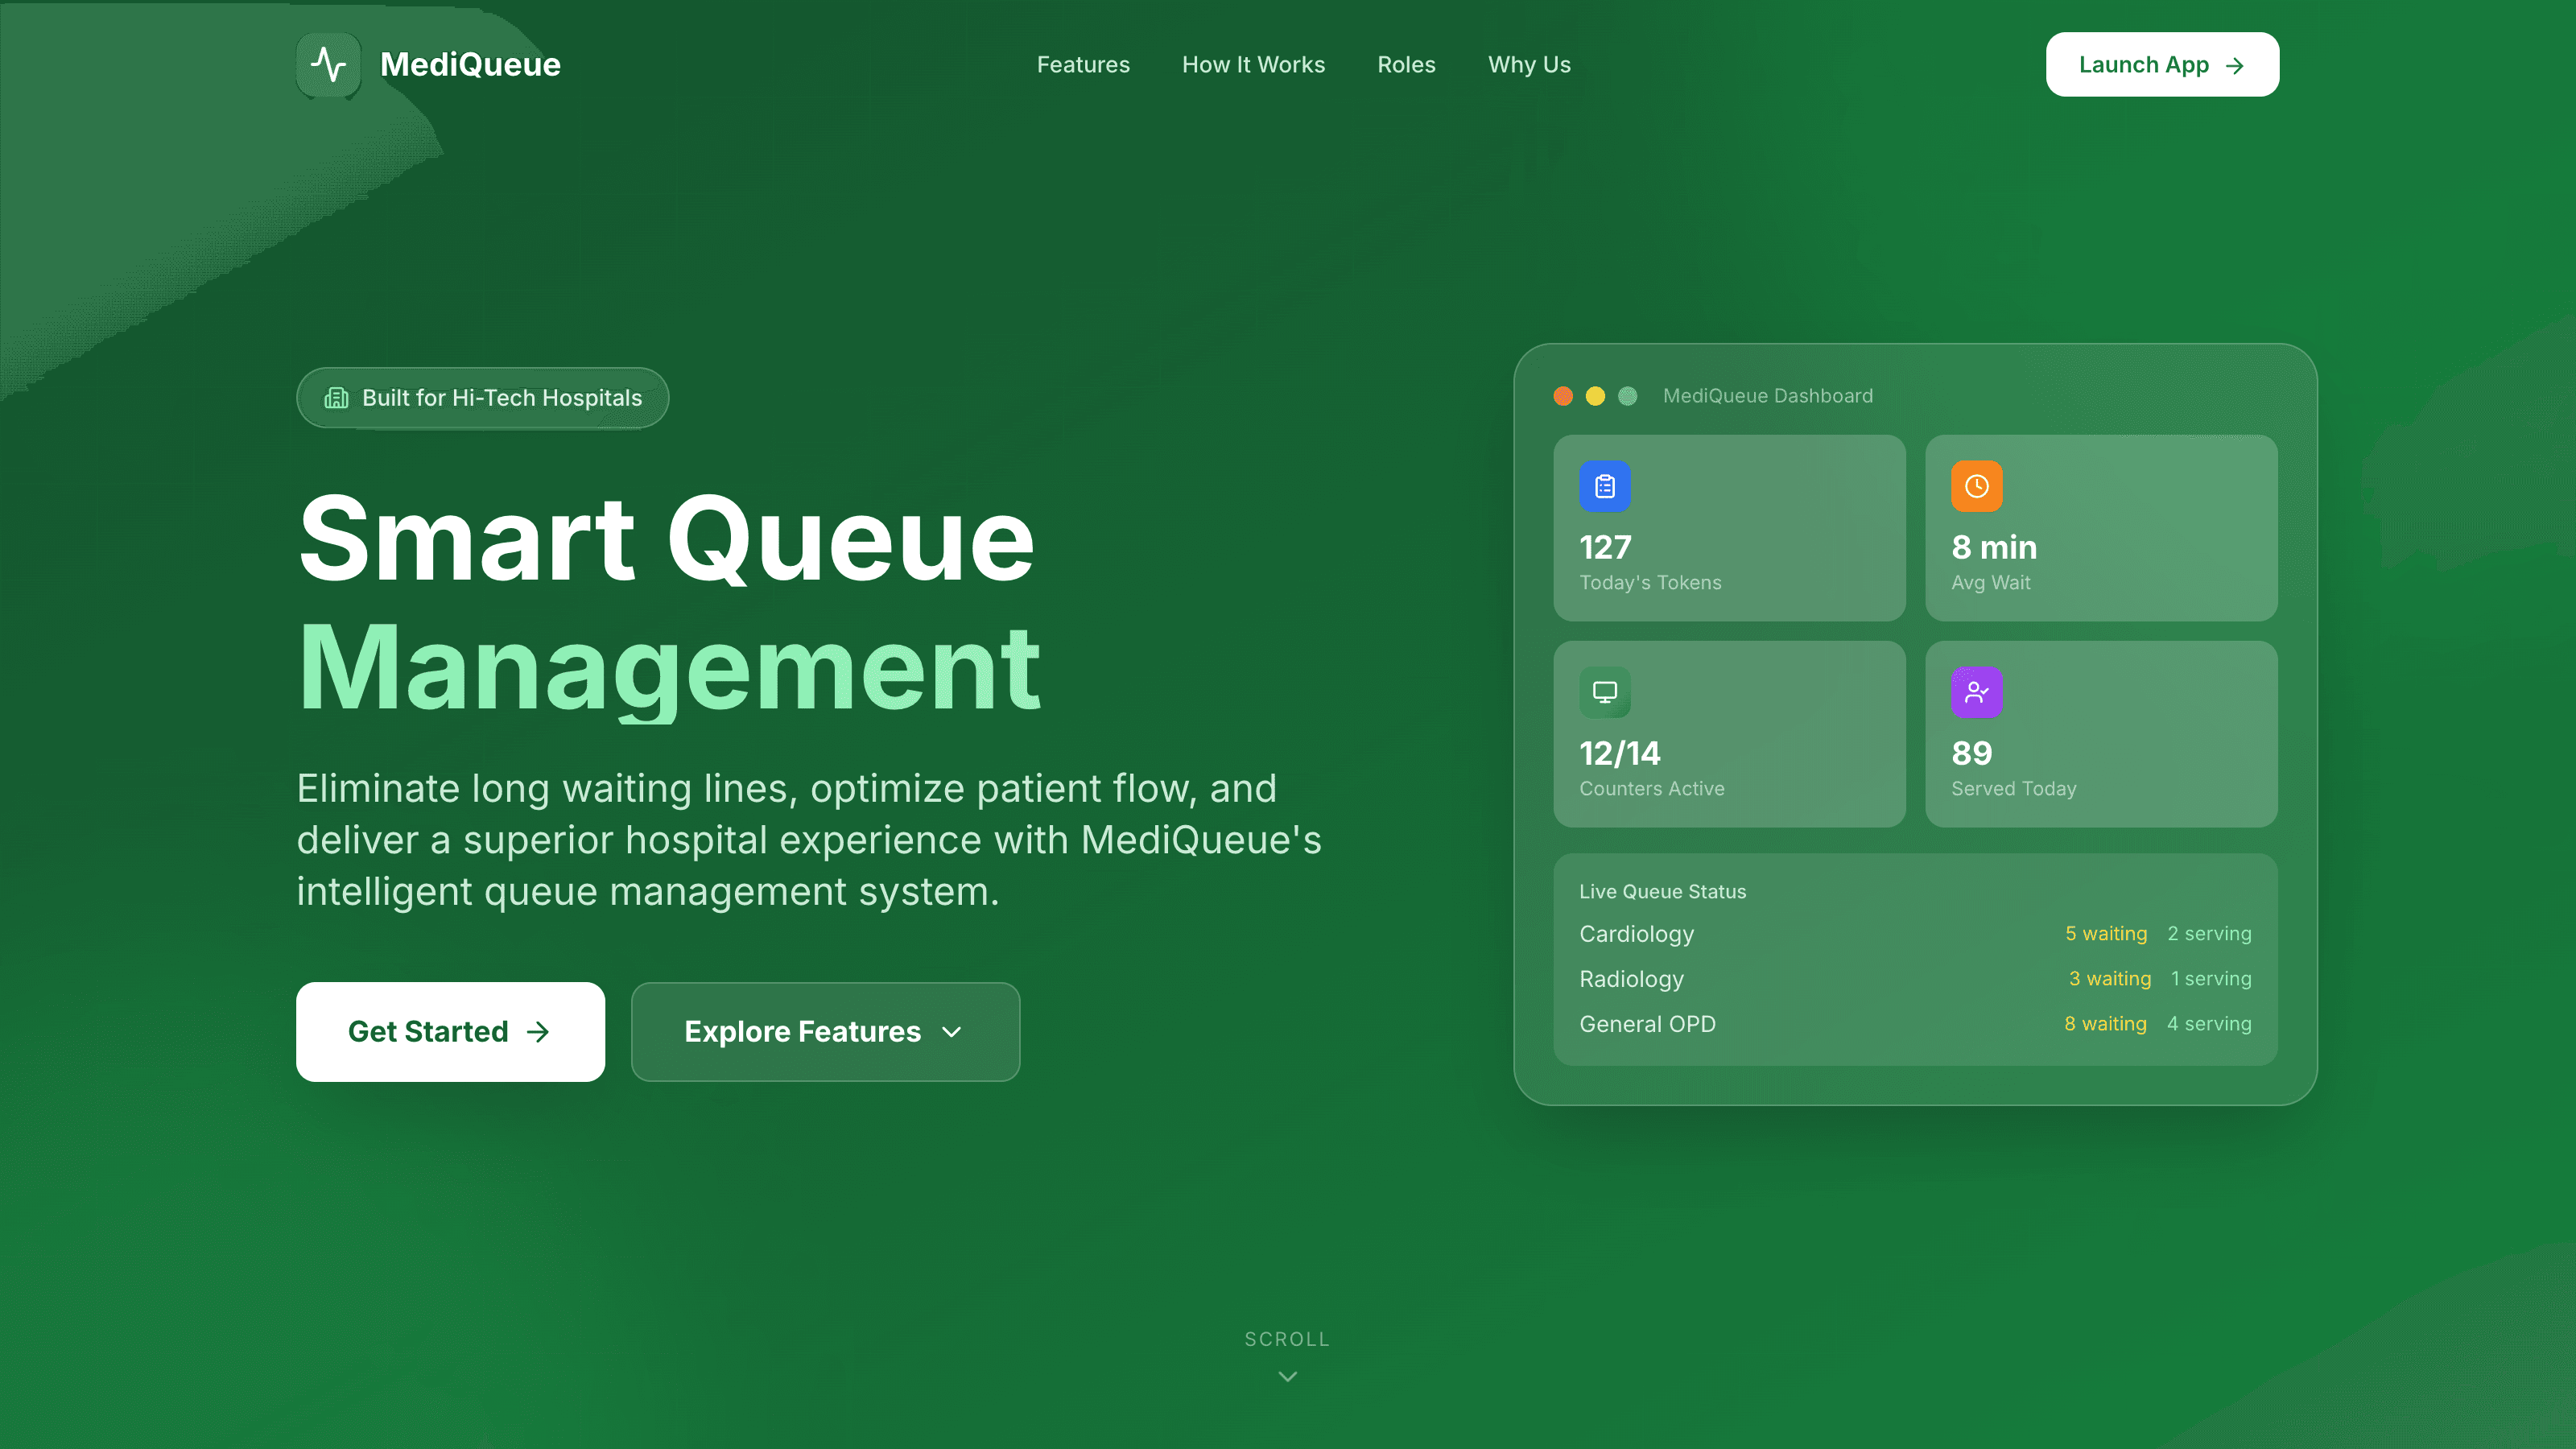2576x1449 pixels.
Task: Click the green dot in dashboard header
Action: pyautogui.click(x=1627, y=396)
